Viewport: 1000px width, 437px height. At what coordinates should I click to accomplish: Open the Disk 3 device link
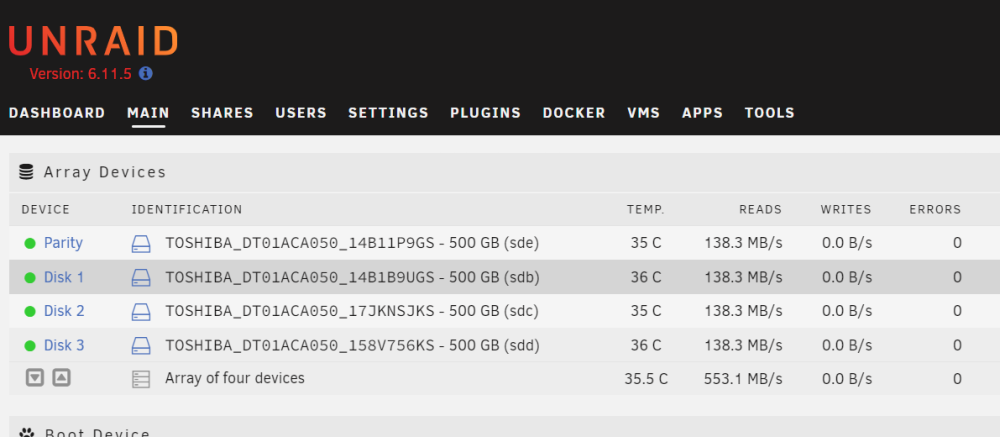[64, 346]
